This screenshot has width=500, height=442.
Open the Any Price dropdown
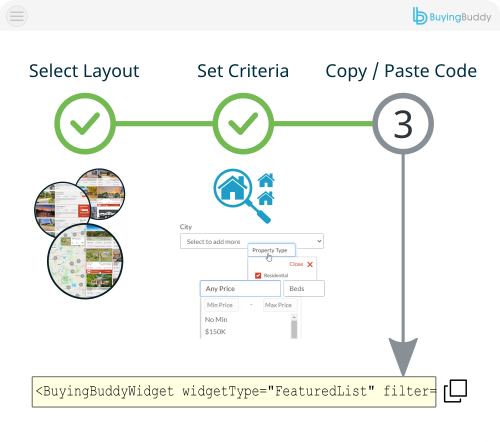pos(240,289)
